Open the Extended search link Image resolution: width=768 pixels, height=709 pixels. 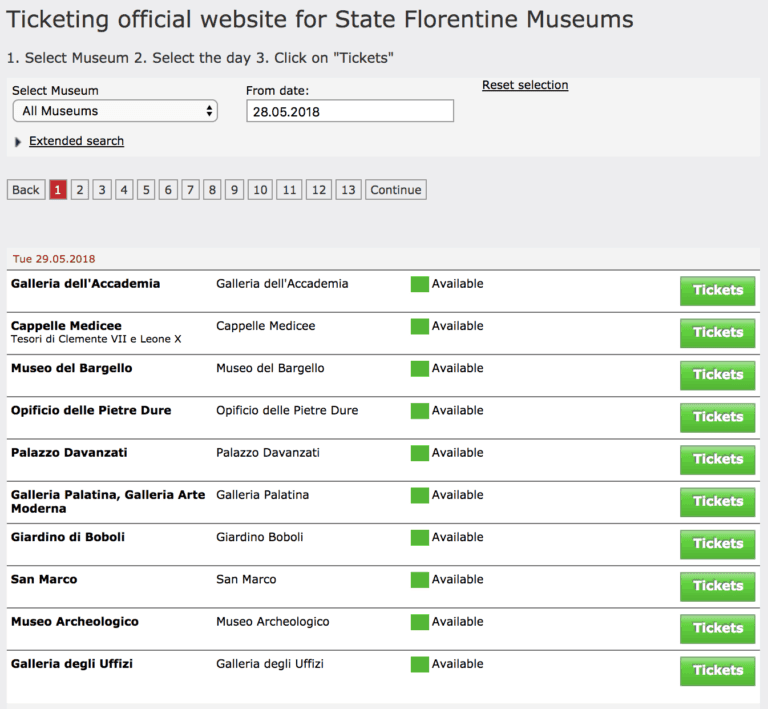[76, 141]
